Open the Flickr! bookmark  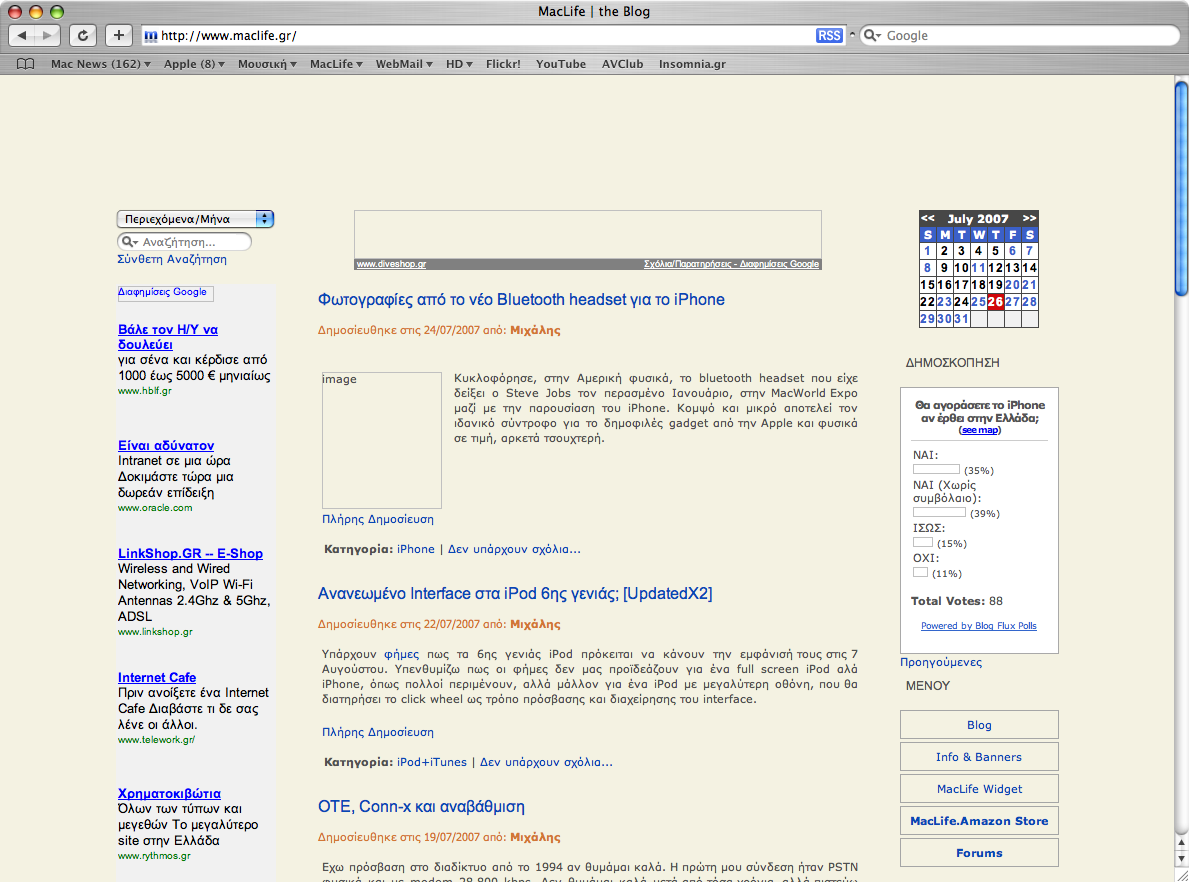pos(504,64)
